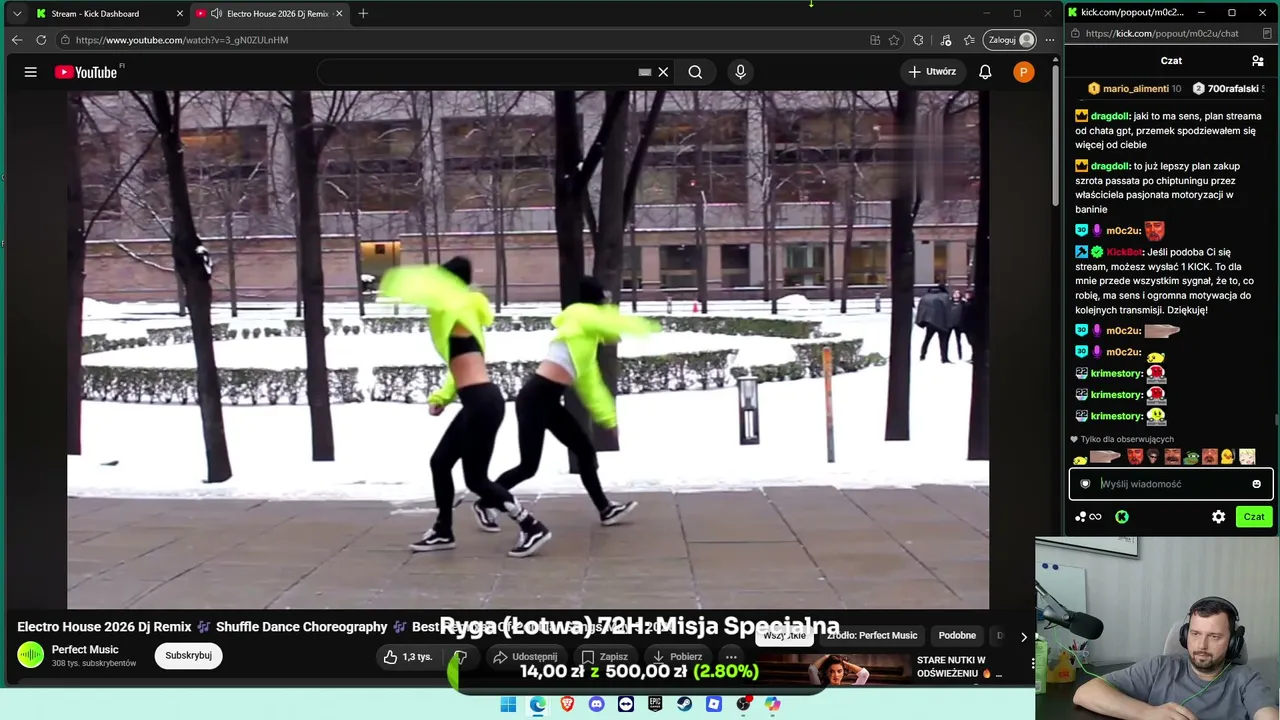
Task: Click the YouTube address bar URL
Action: (x=181, y=40)
